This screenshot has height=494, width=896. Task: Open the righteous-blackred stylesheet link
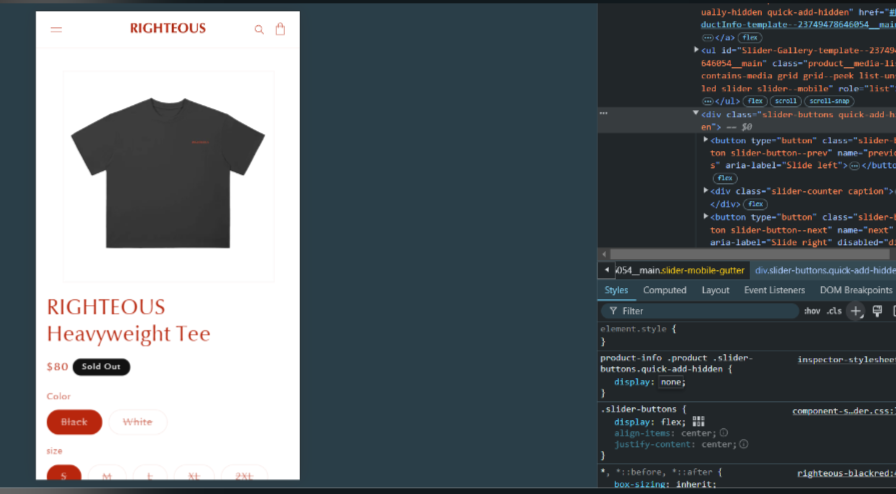pyautogui.click(x=846, y=473)
